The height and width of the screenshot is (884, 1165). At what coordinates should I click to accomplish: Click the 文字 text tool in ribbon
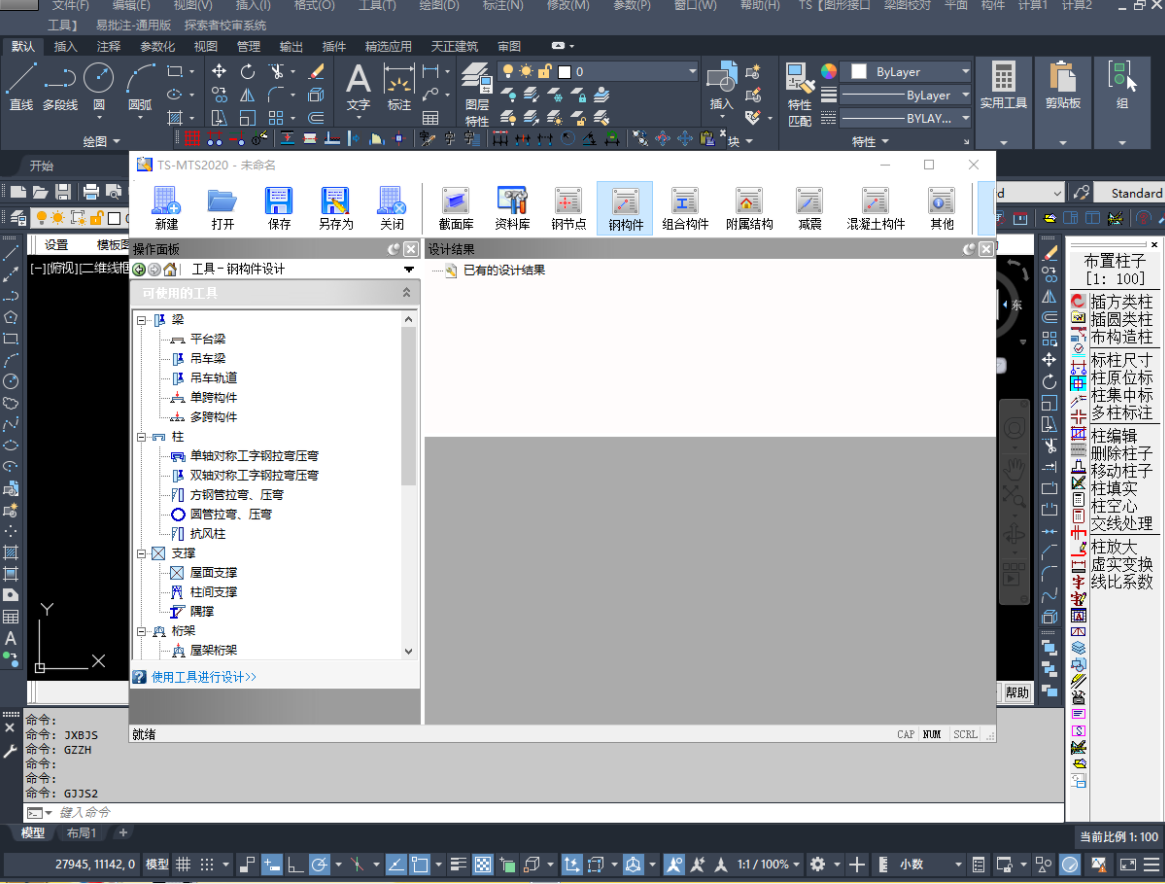point(358,87)
